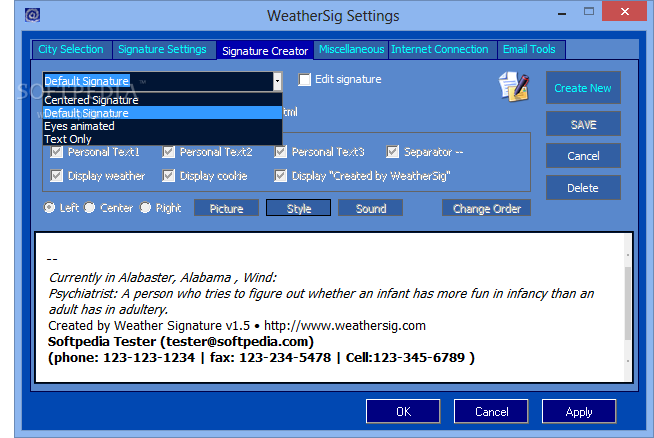This screenshot has width=654, height=438.
Task: Click the WeatherSig app icon in title bar
Action: [x=32, y=15]
